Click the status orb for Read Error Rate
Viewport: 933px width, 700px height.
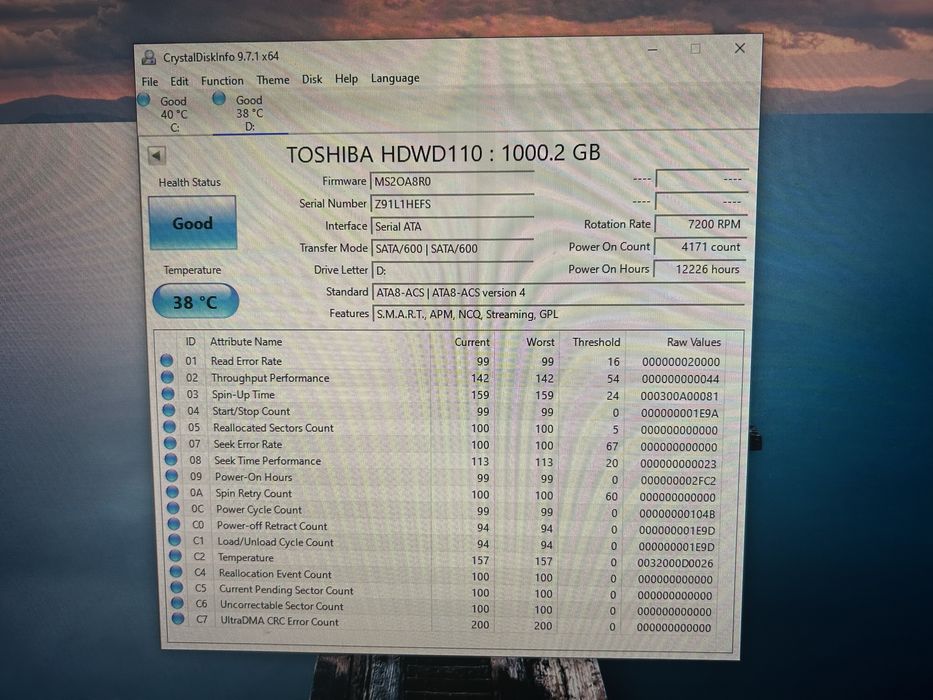coord(167,360)
